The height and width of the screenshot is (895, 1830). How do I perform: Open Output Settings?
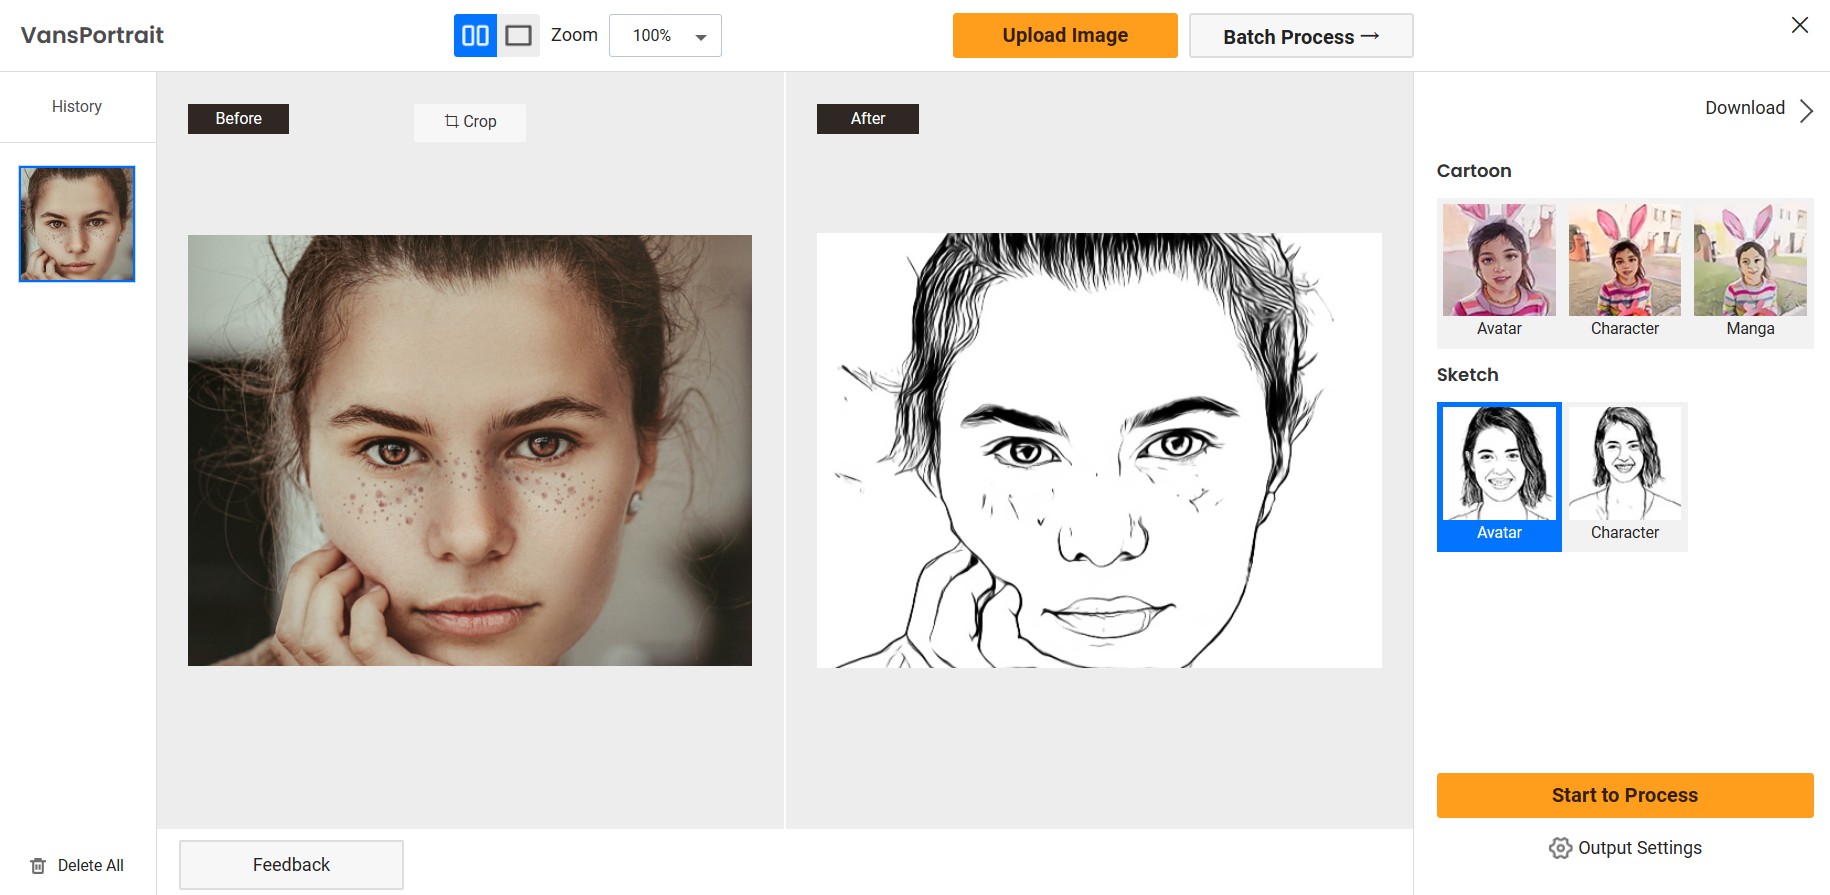(x=1625, y=848)
